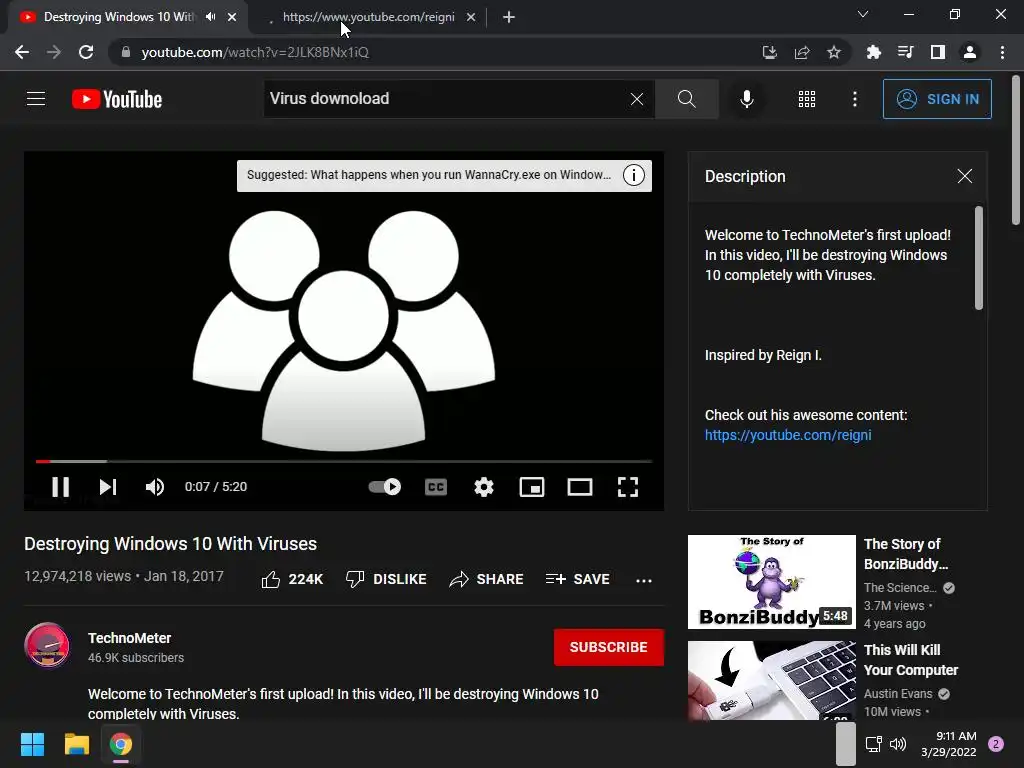Open the suggested video info card
Viewport: 1024px width, 768px height.
tap(633, 175)
